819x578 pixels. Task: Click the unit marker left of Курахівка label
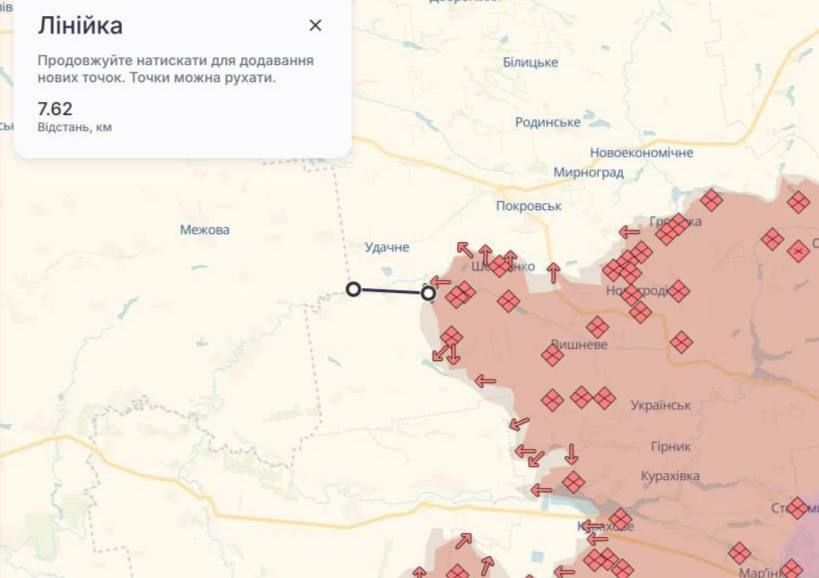(573, 483)
